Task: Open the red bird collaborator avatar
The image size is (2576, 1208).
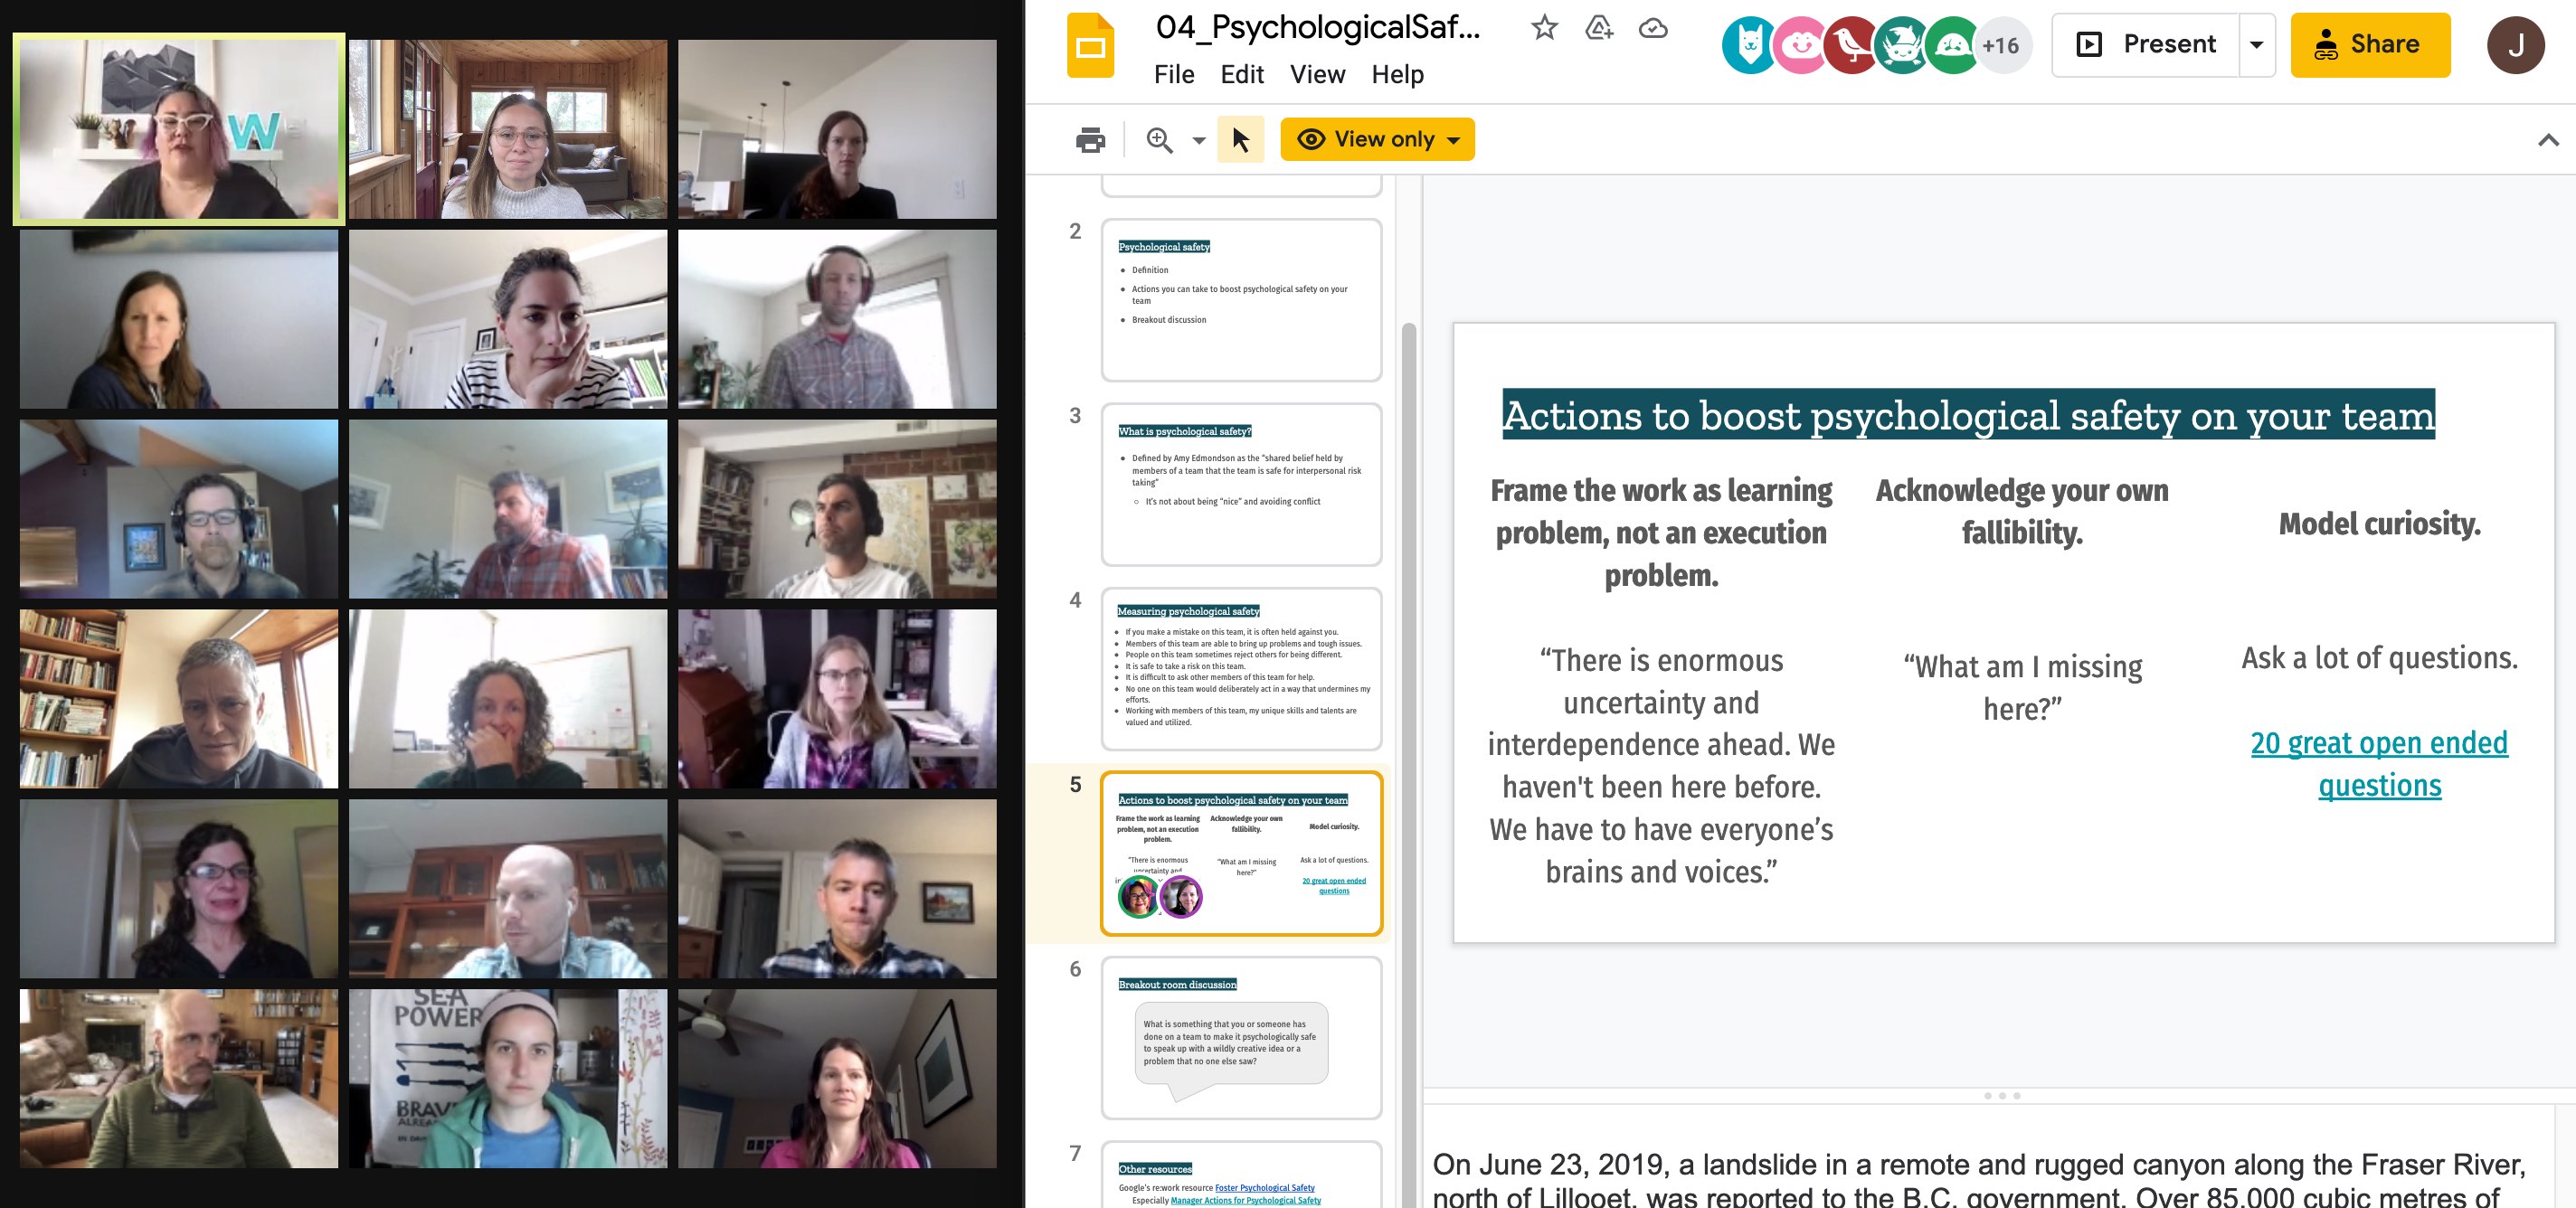Action: pyautogui.click(x=1850, y=45)
